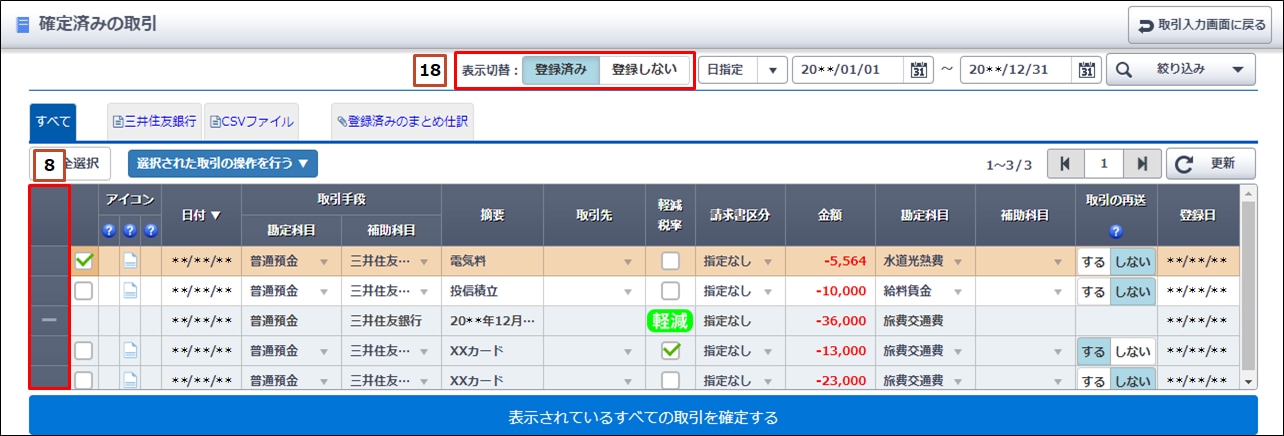Viewport: 1284px width, 436px height.
Task: Enable 軽減税率 checkbox for the 投信積立 row
Action: pyautogui.click(x=670, y=291)
